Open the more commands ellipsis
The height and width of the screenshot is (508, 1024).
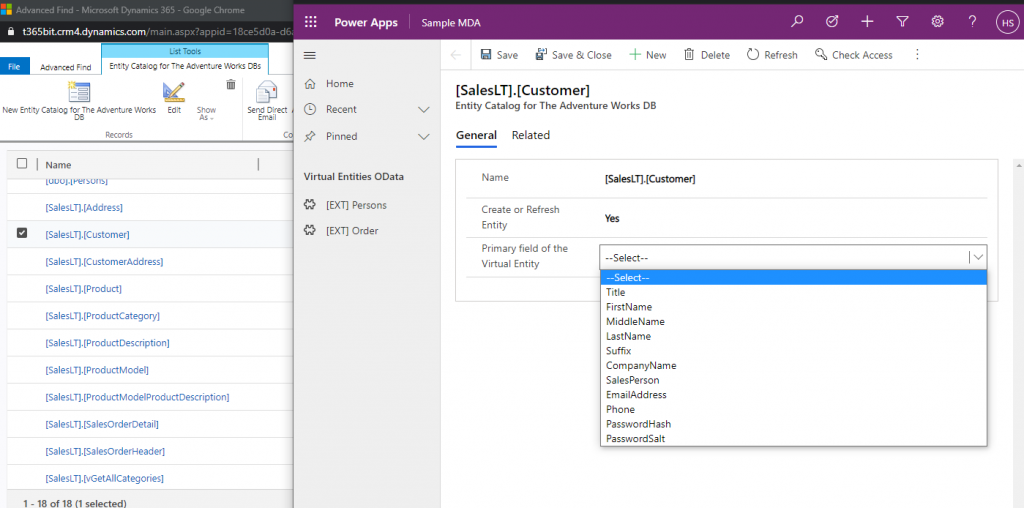tap(917, 55)
